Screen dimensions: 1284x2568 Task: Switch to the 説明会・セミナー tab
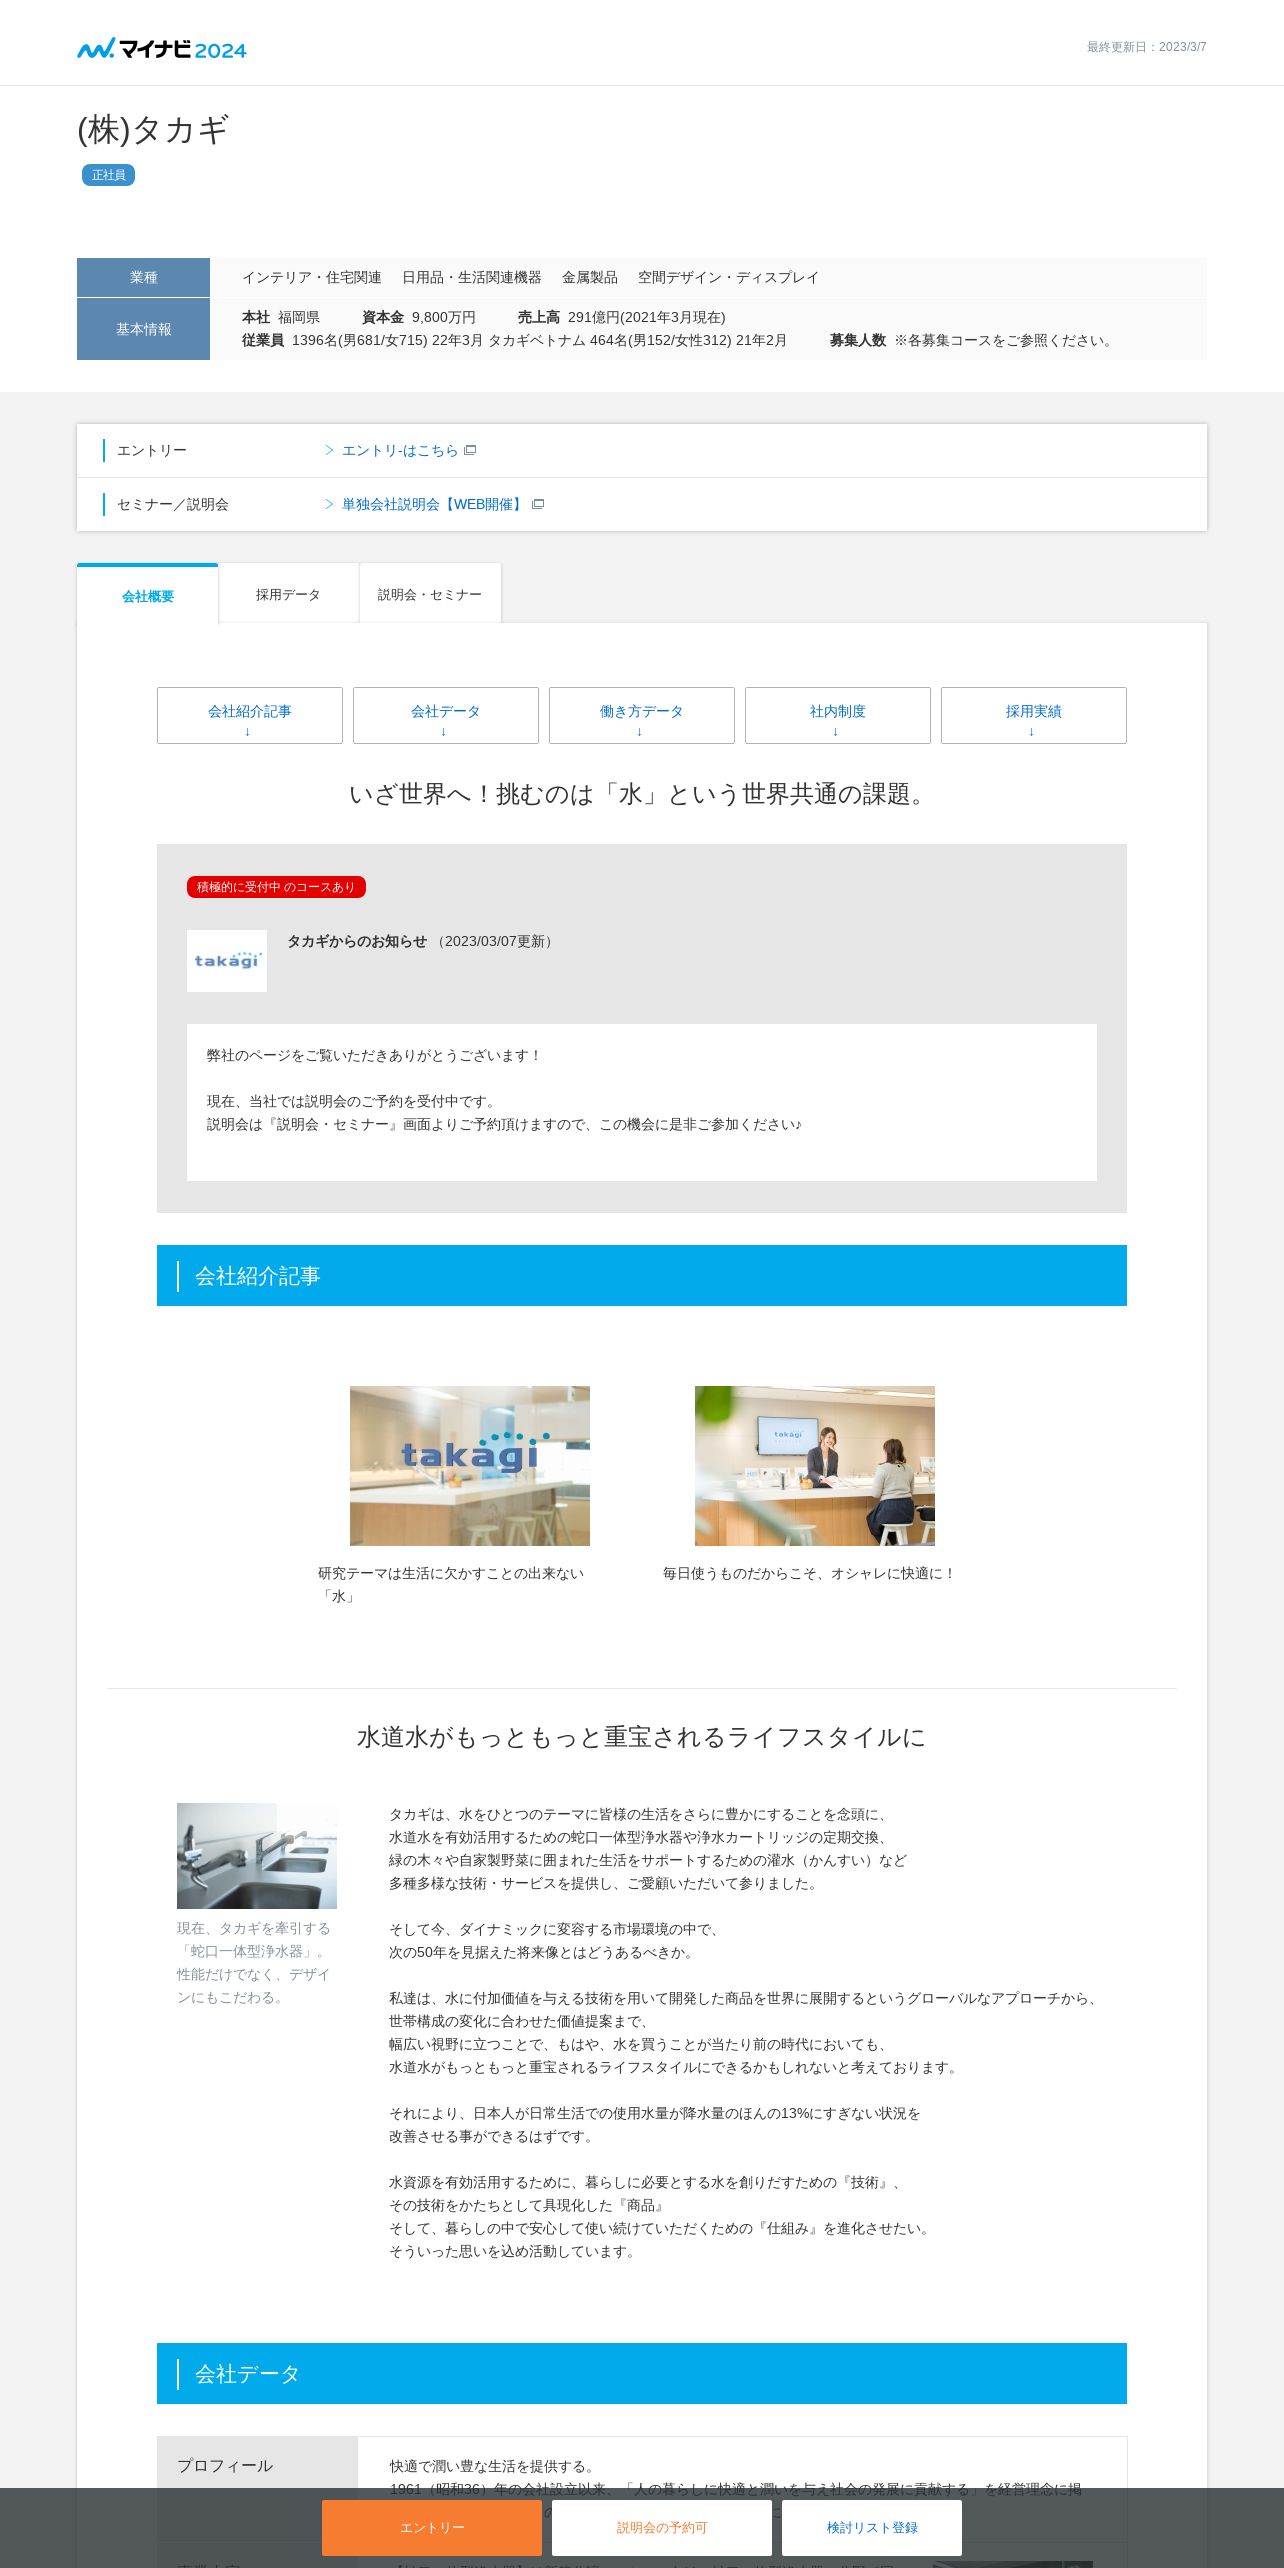430,594
